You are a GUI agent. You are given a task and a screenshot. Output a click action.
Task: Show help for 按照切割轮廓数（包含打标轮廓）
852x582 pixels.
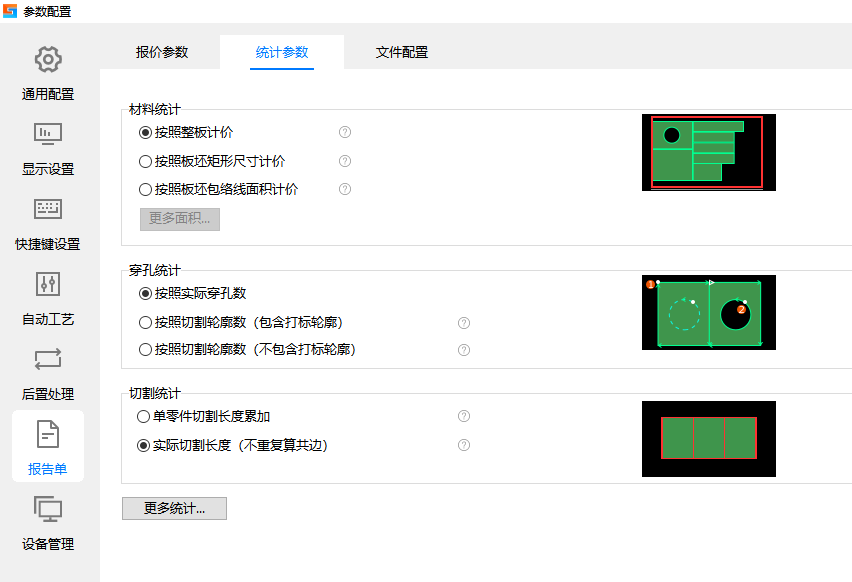463,323
